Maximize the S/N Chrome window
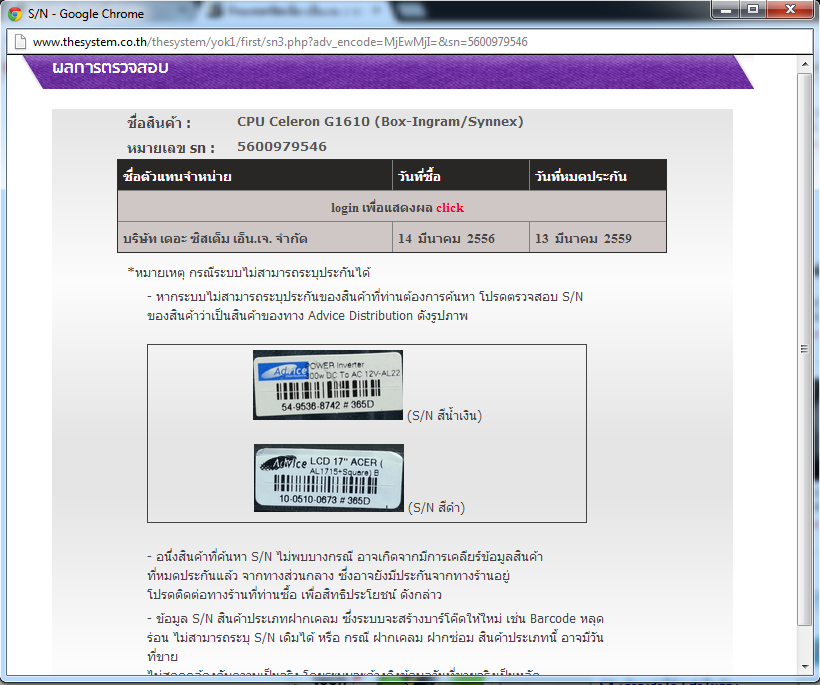The height and width of the screenshot is (685, 820). click(753, 9)
